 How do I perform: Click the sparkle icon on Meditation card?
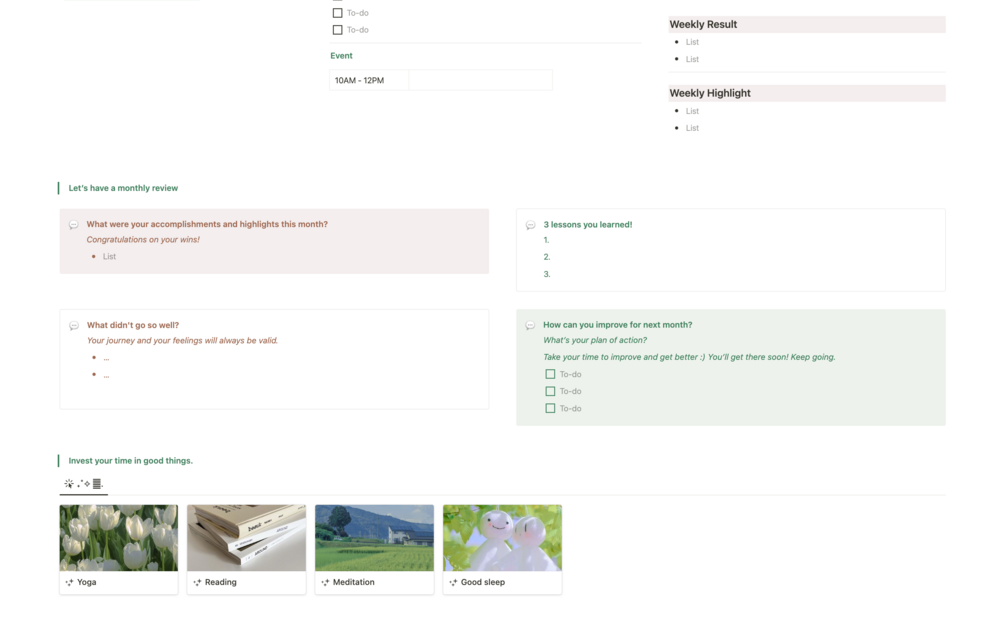click(x=326, y=582)
